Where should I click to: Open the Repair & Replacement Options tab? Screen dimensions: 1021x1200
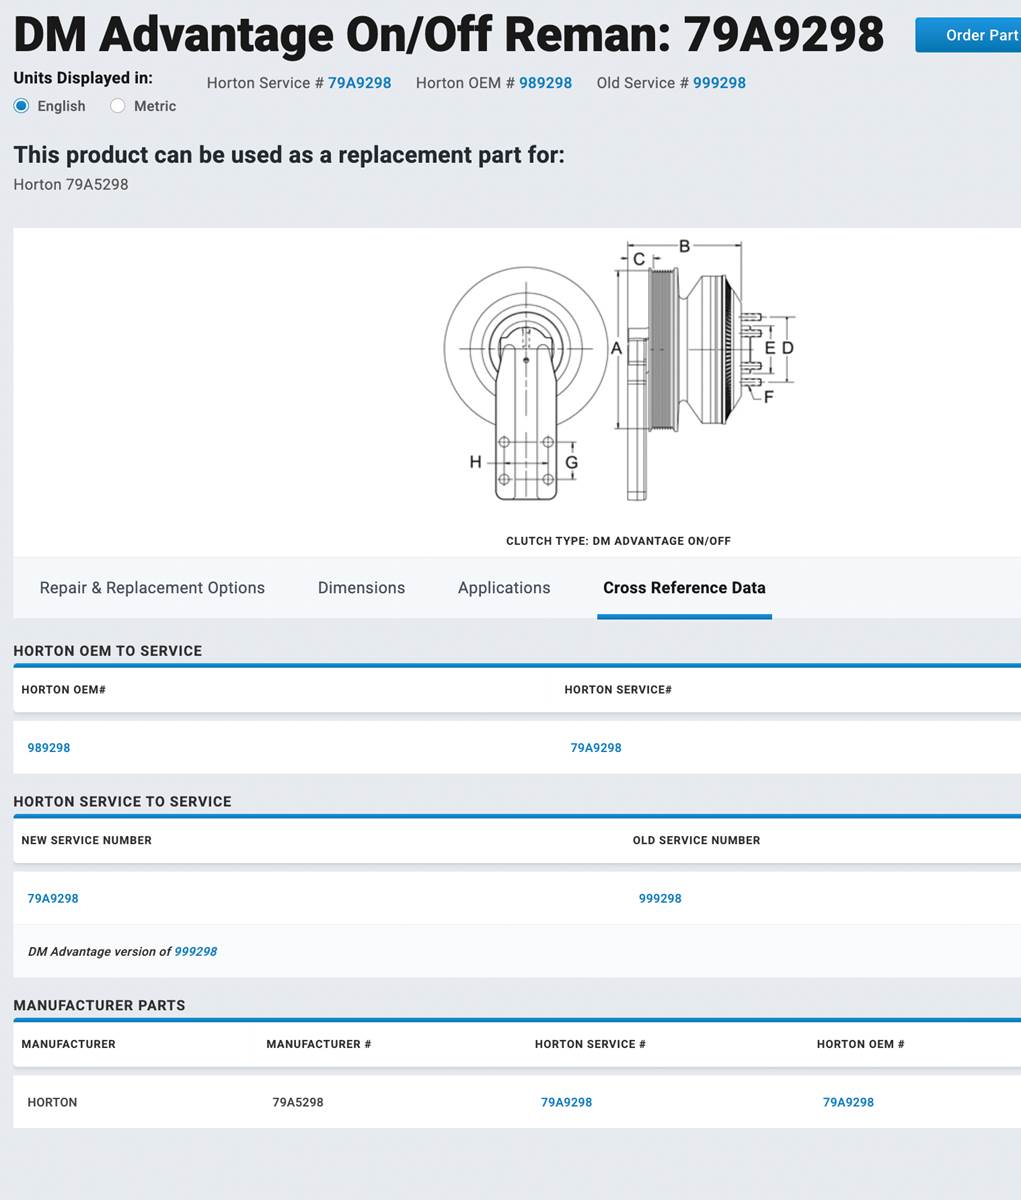[152, 588]
